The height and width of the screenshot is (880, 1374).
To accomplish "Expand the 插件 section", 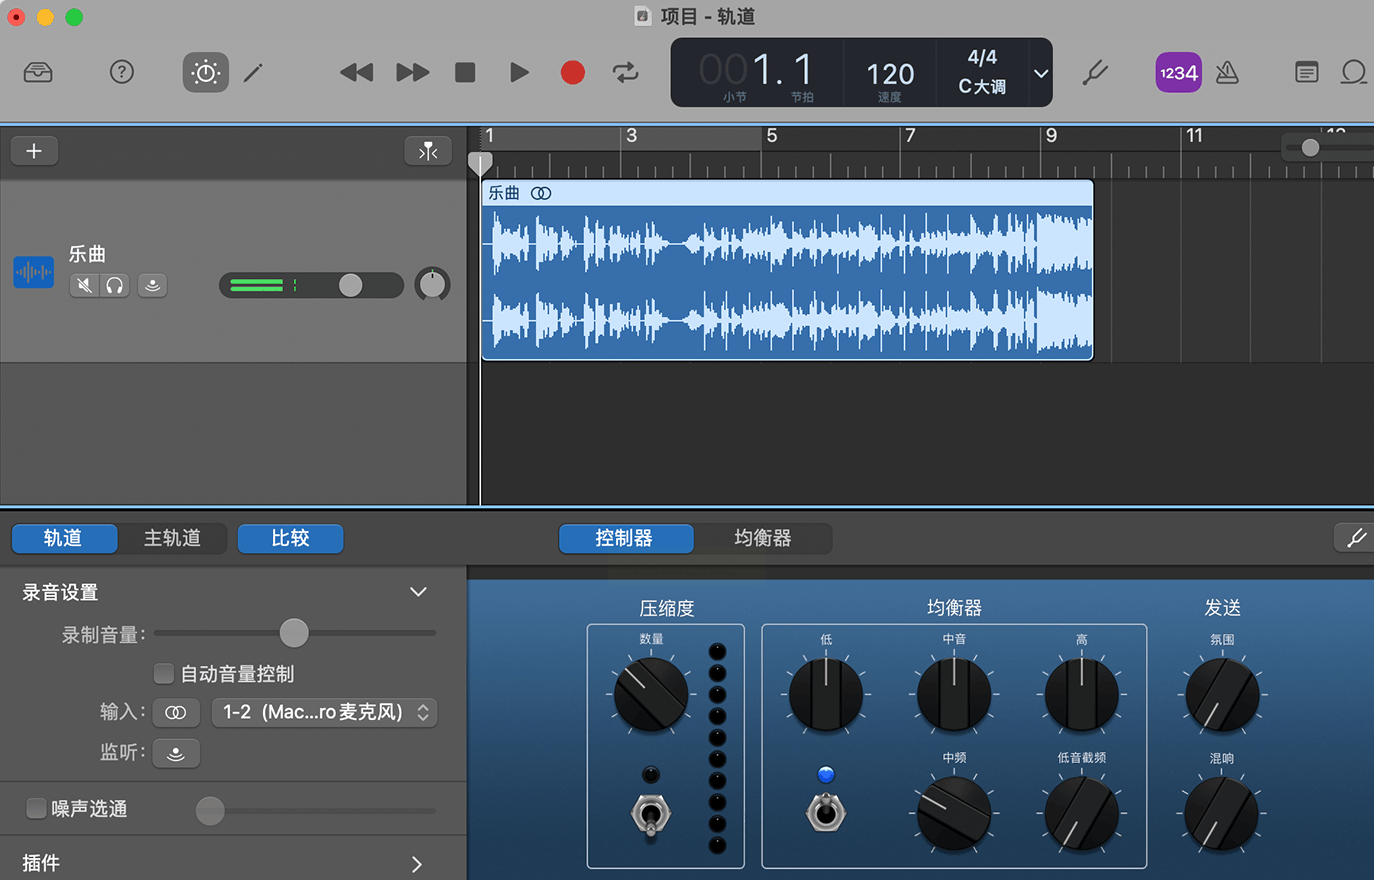I will 417,863.
